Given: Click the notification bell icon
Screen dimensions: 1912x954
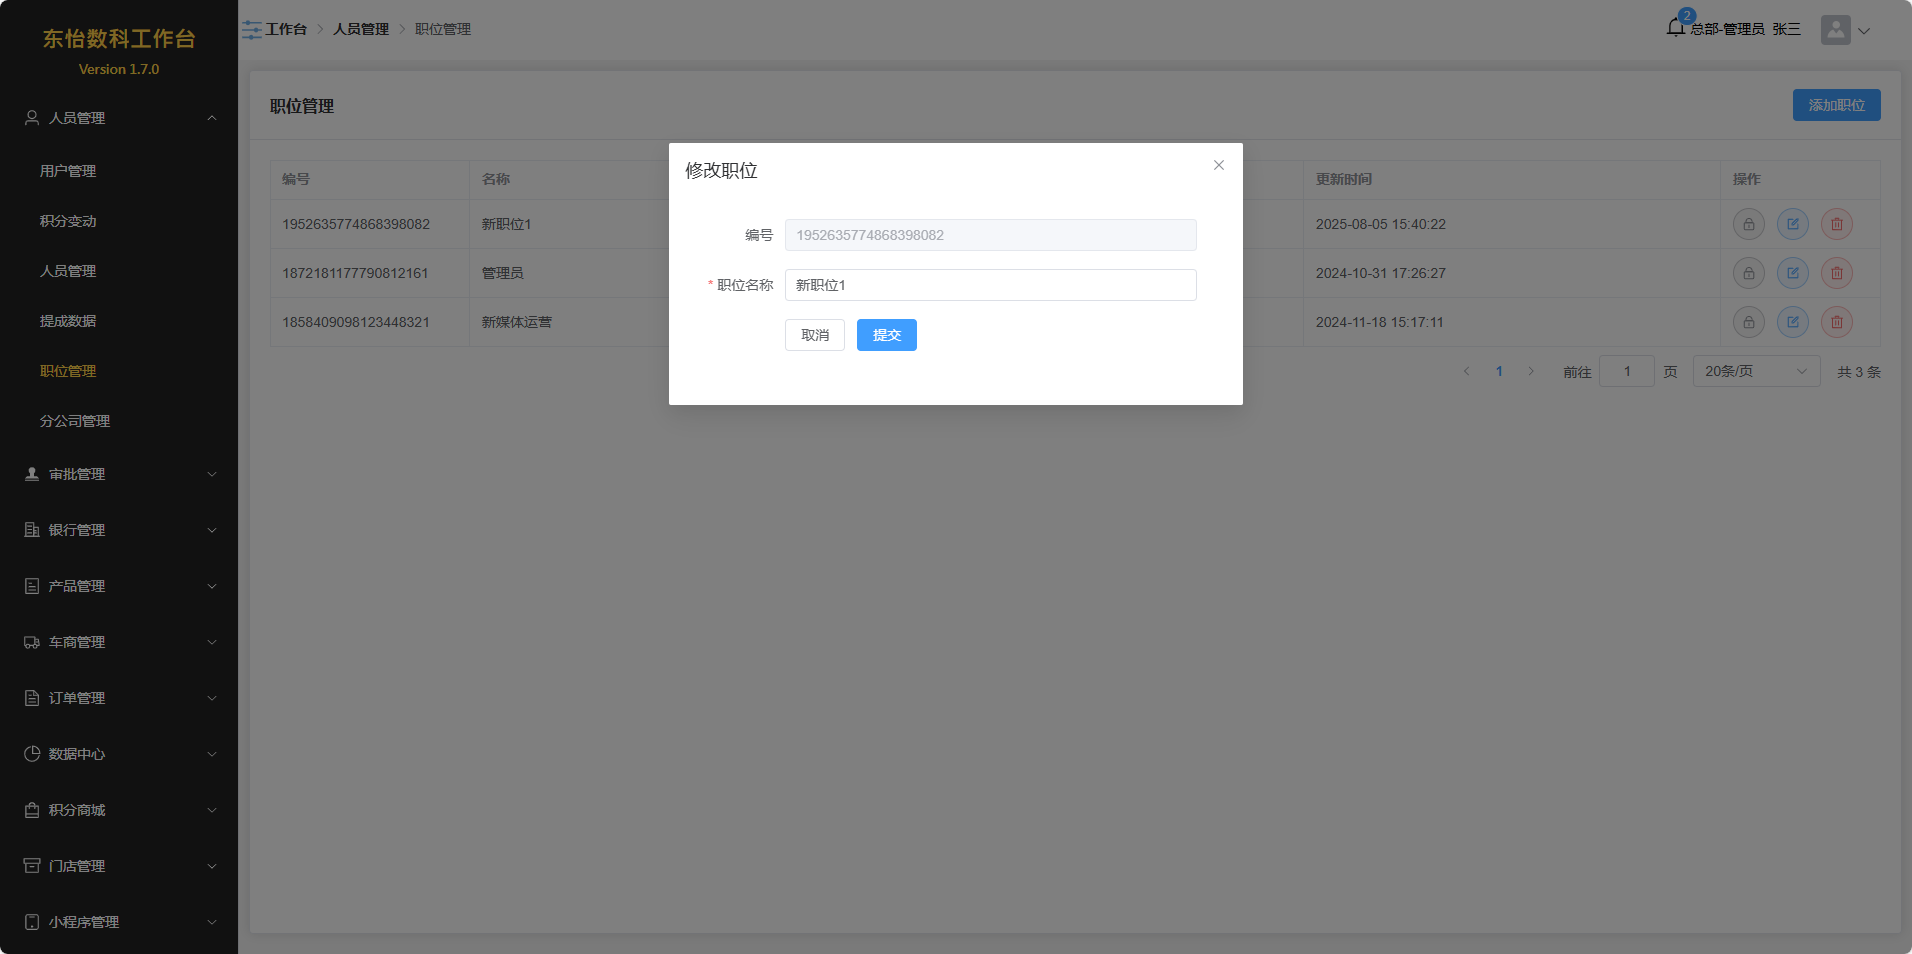Looking at the screenshot, I should (1675, 28).
